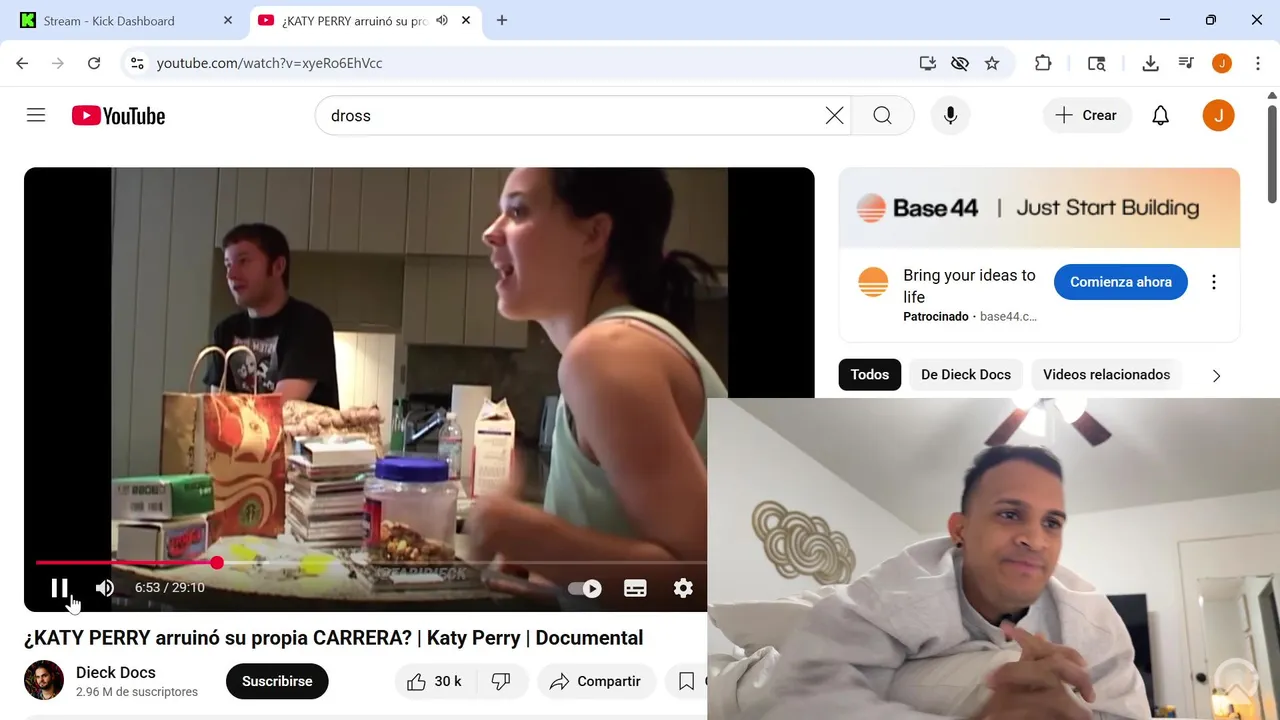Viewport: 1280px width, 720px height.
Task: Open the Dieck Docs channel name link
Action: point(116,672)
